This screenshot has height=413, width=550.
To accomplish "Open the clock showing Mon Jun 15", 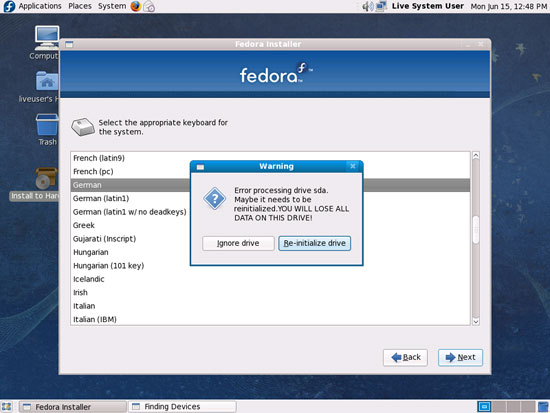I will [509, 6].
